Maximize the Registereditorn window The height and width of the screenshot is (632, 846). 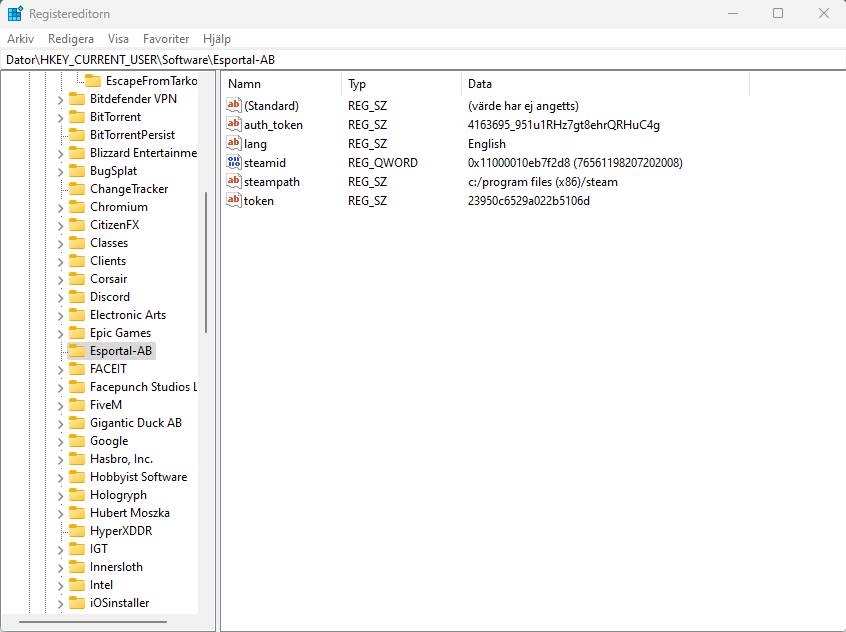point(777,13)
